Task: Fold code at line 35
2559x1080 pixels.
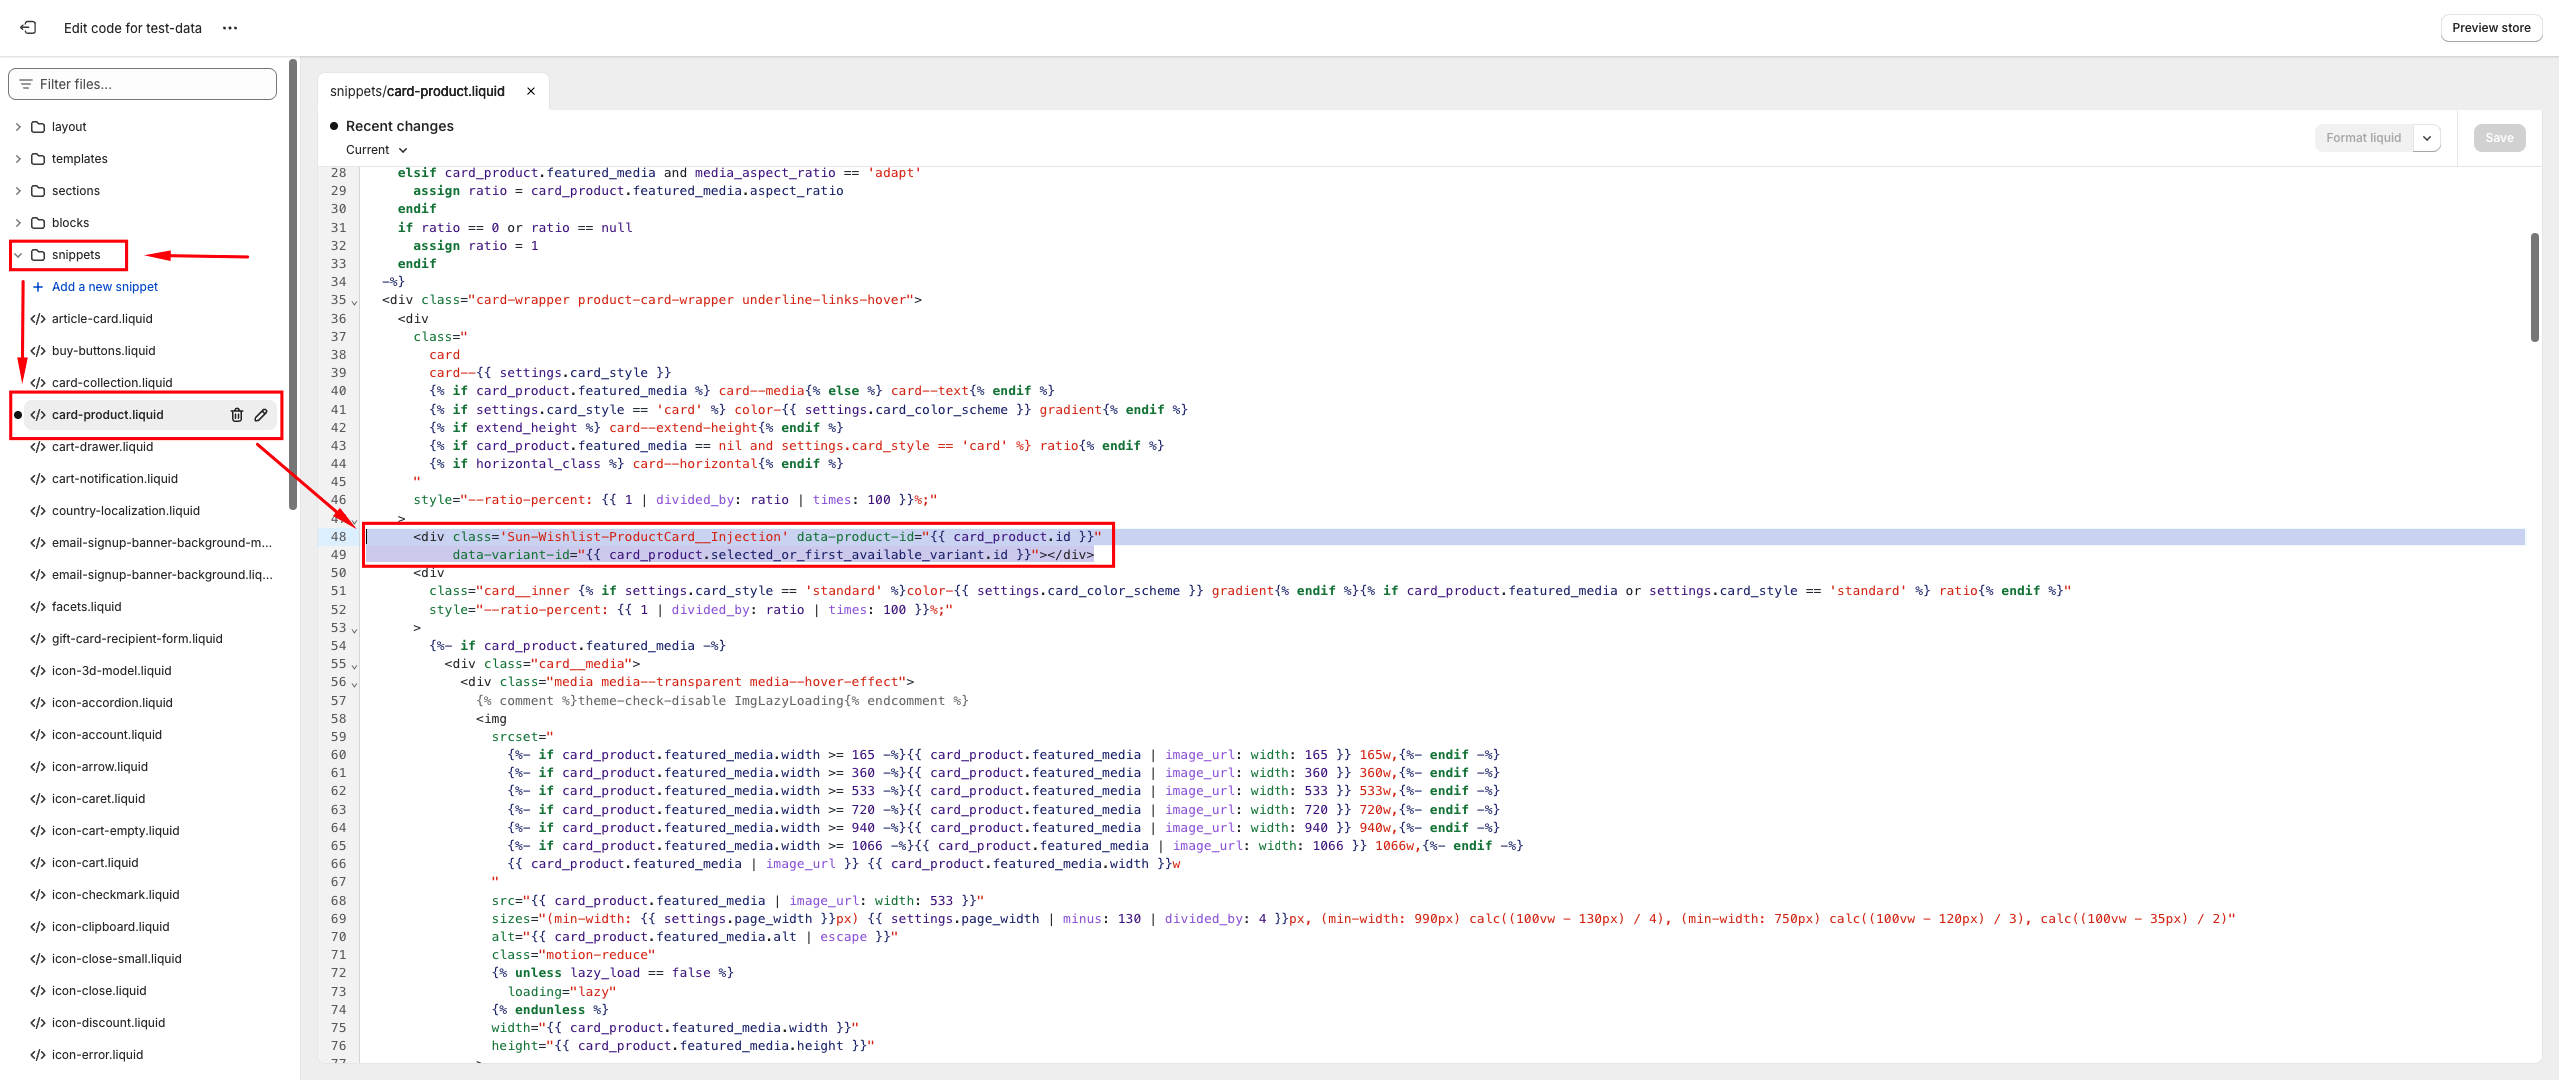Action: pyautogui.click(x=354, y=302)
